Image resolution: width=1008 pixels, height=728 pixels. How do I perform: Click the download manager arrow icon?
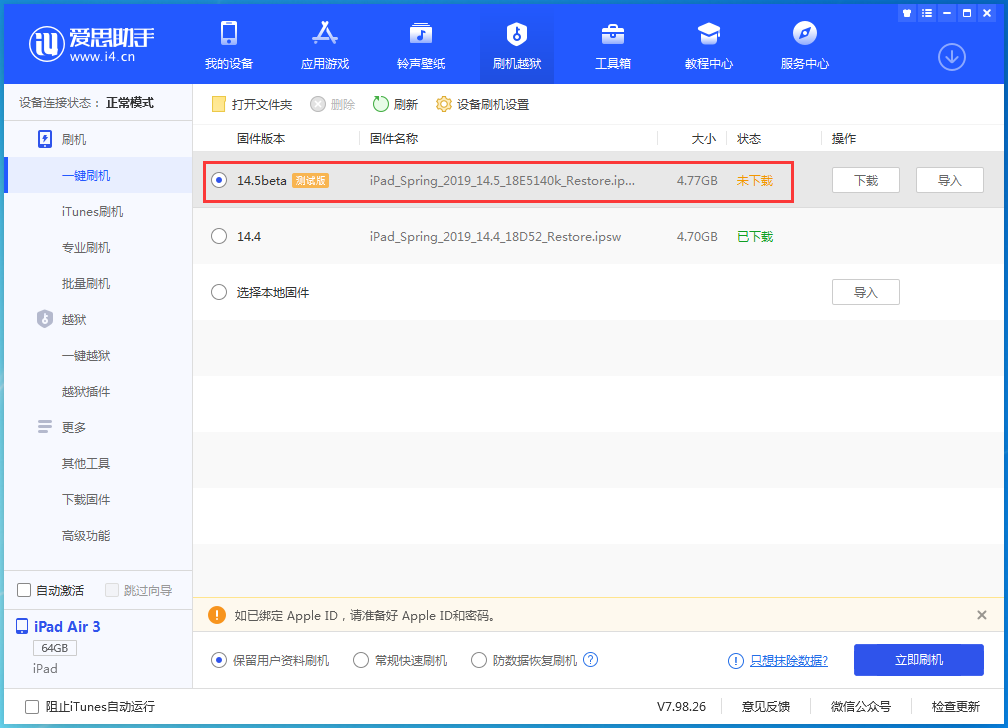(x=951, y=57)
